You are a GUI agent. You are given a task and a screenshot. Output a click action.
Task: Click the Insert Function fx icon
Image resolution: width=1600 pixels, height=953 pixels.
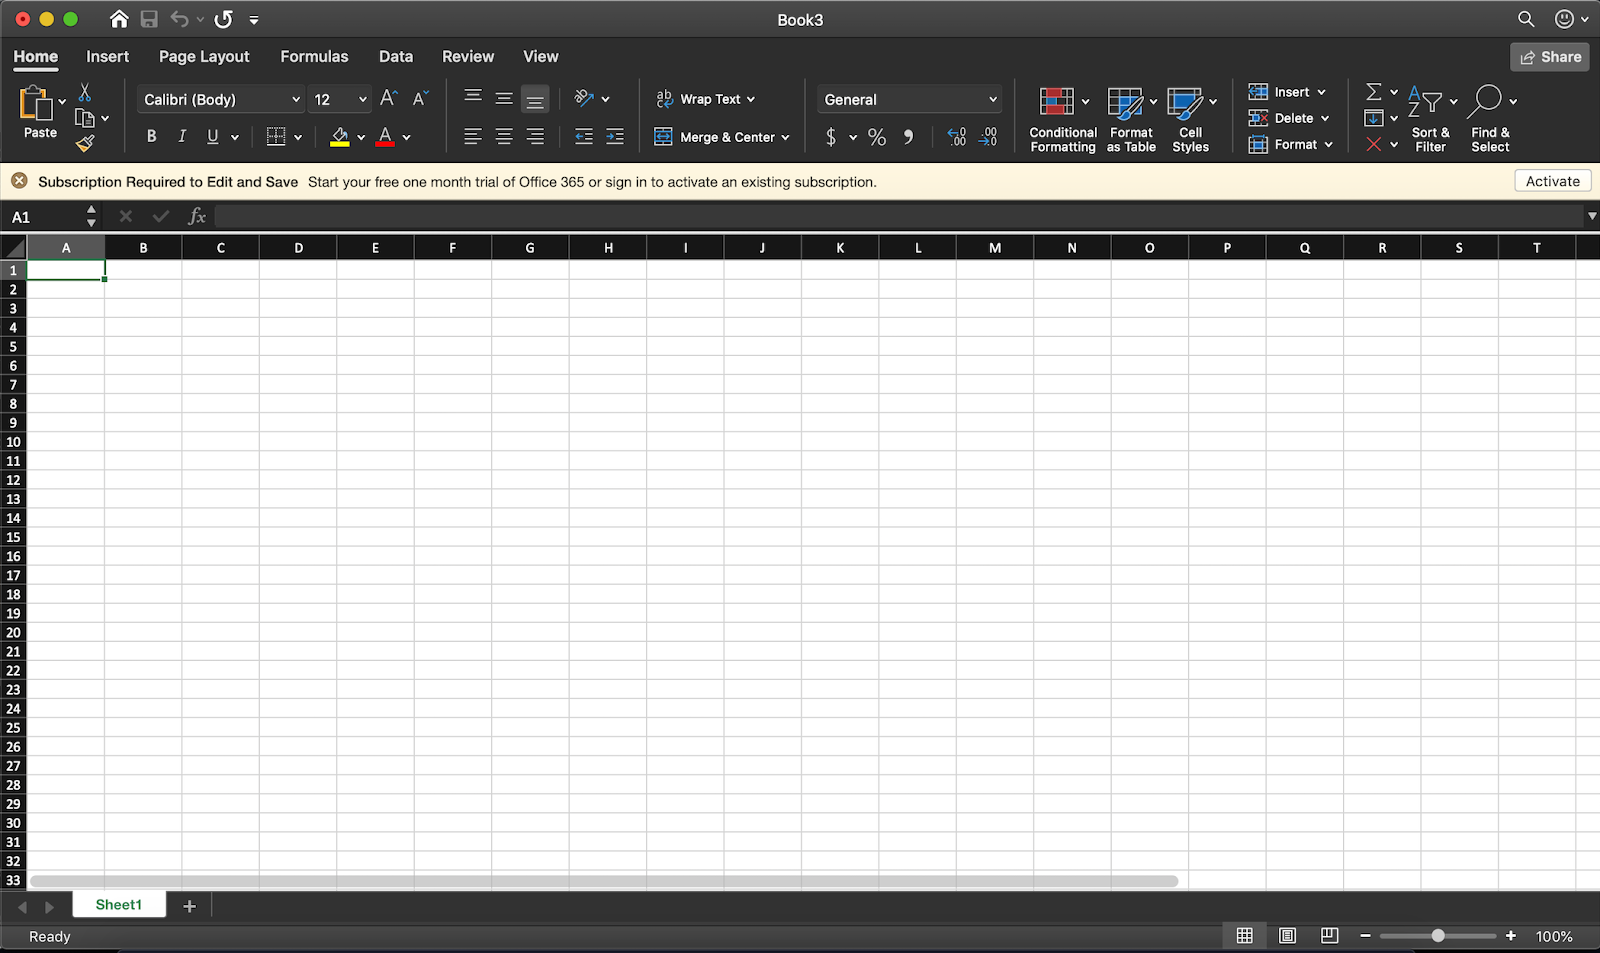tap(197, 216)
